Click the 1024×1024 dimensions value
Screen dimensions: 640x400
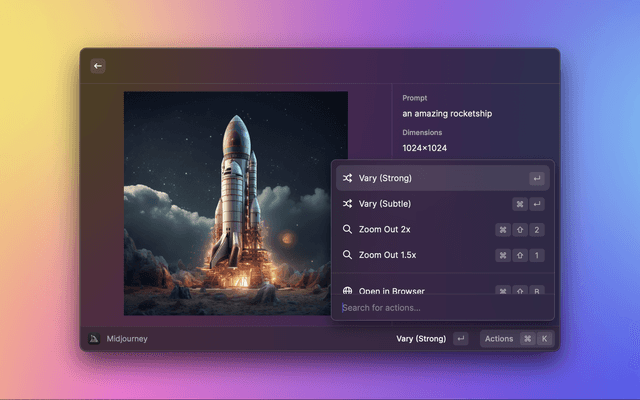coord(425,148)
